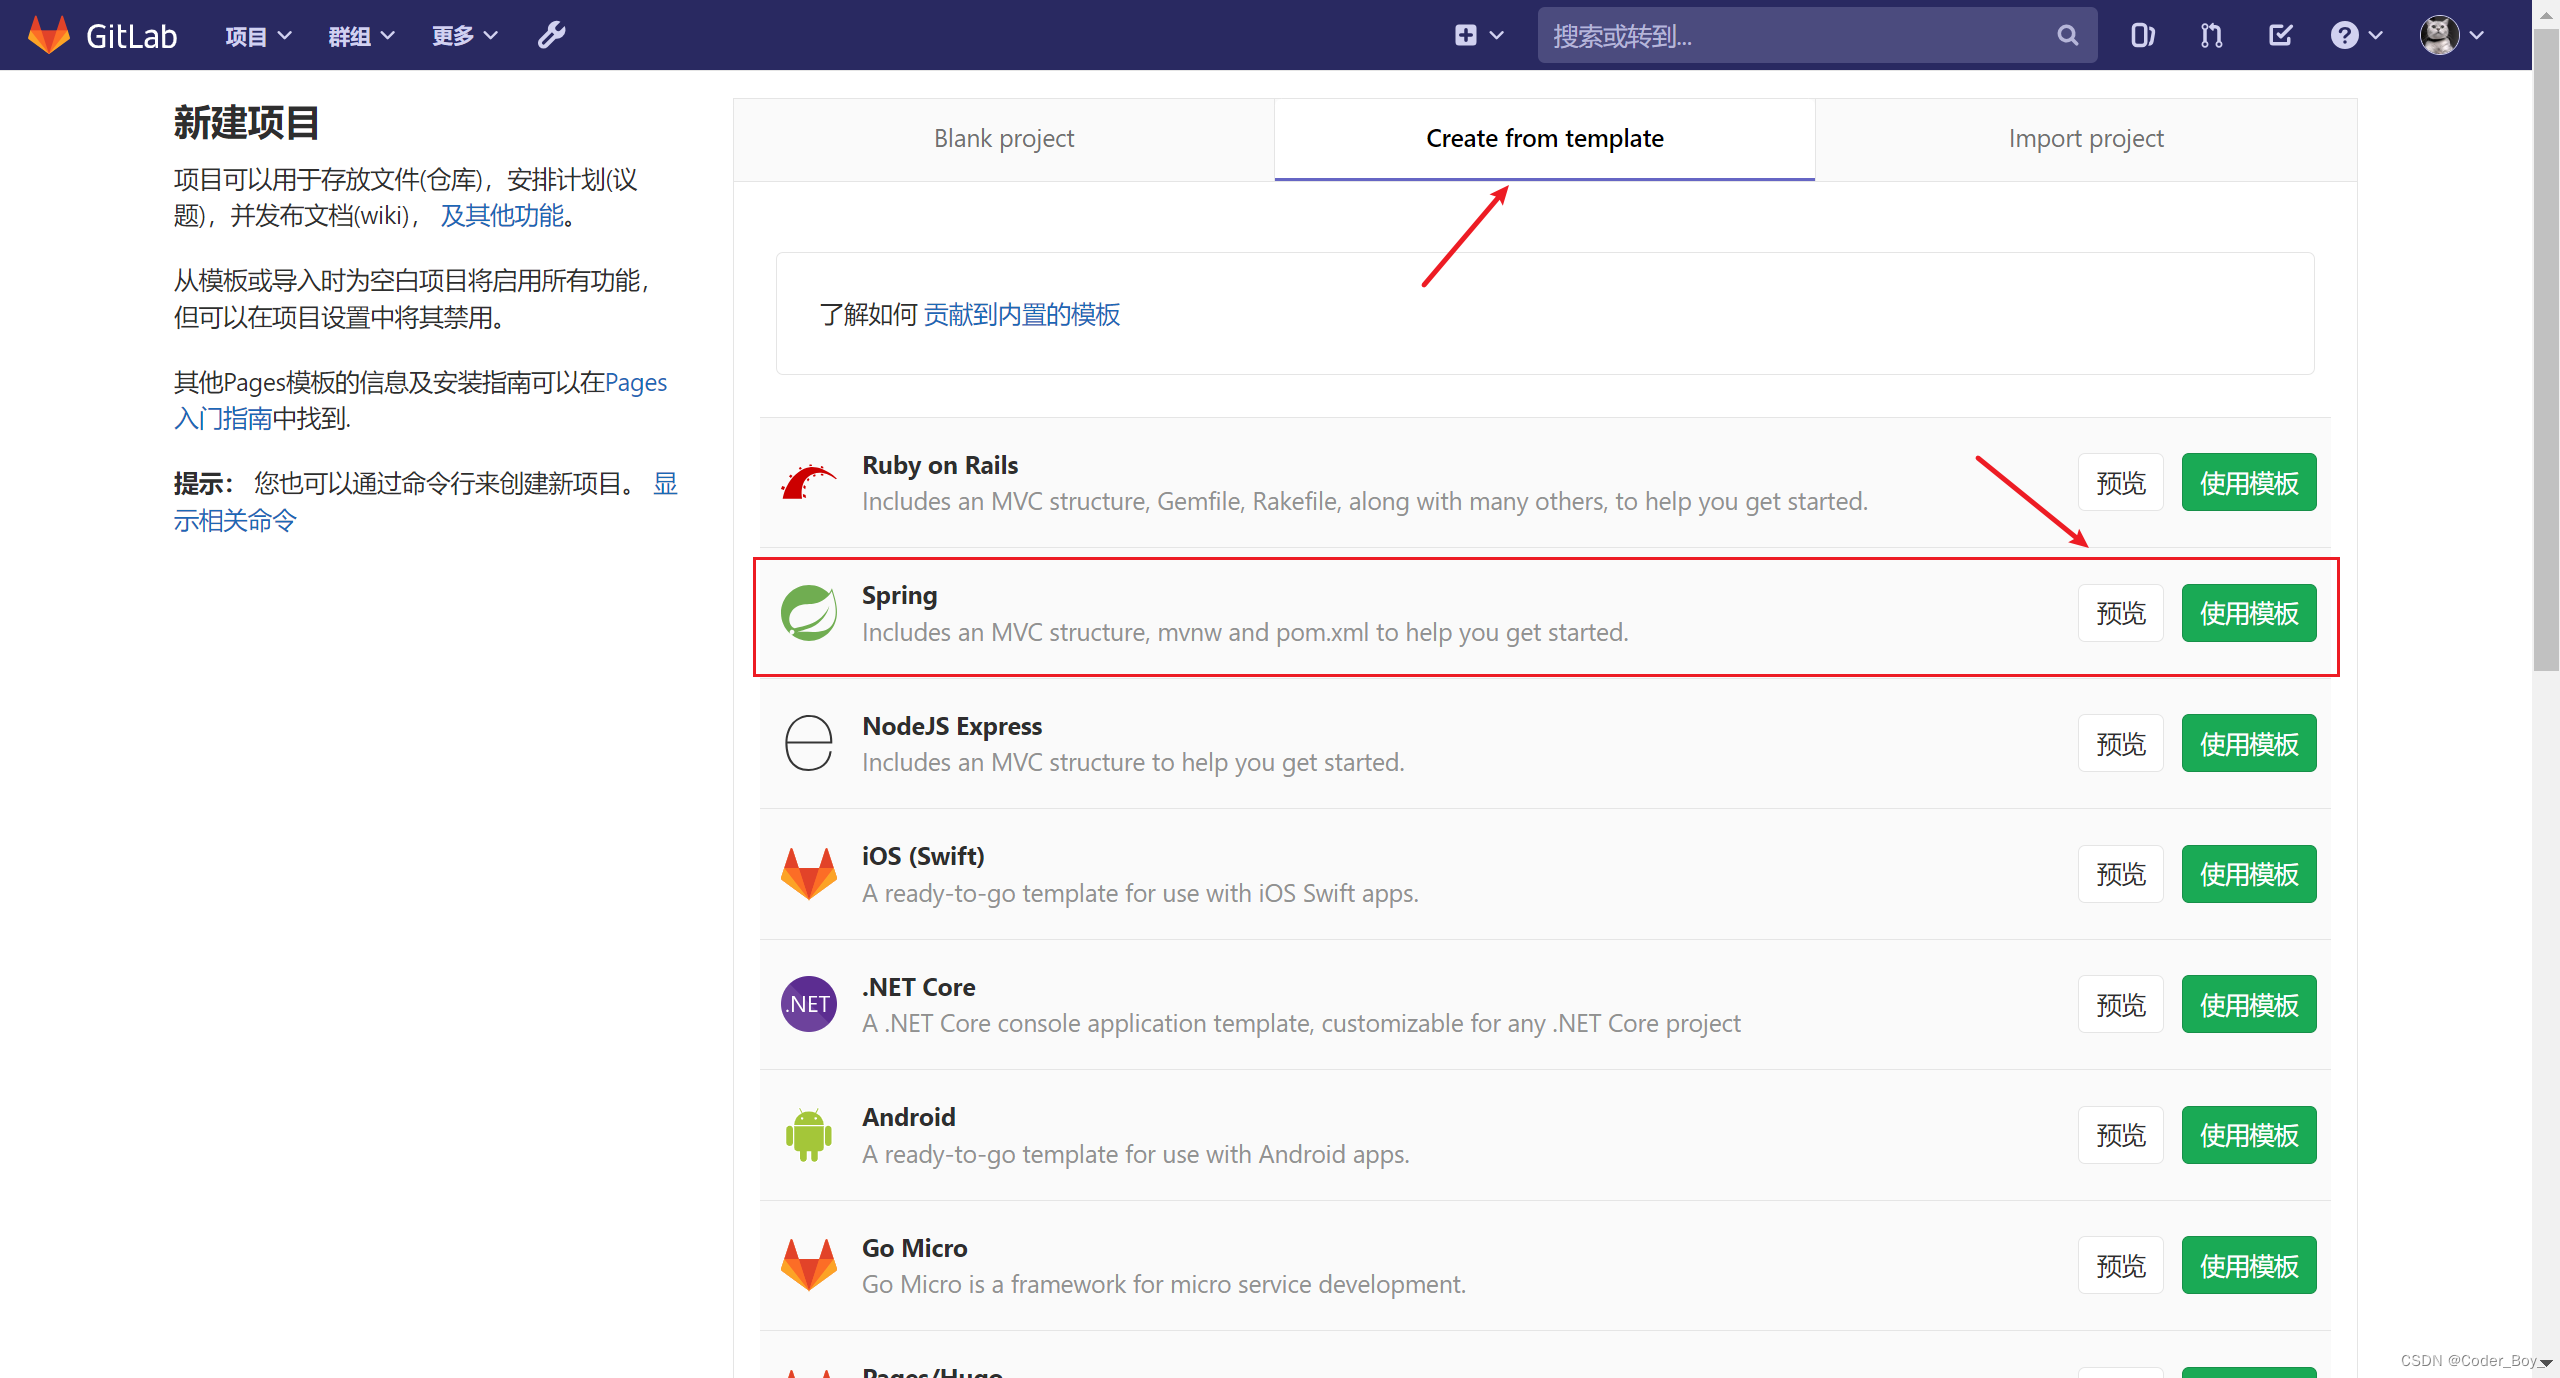Use the Ruby on Rails template
2560x1378 pixels.
[x=2248, y=483]
